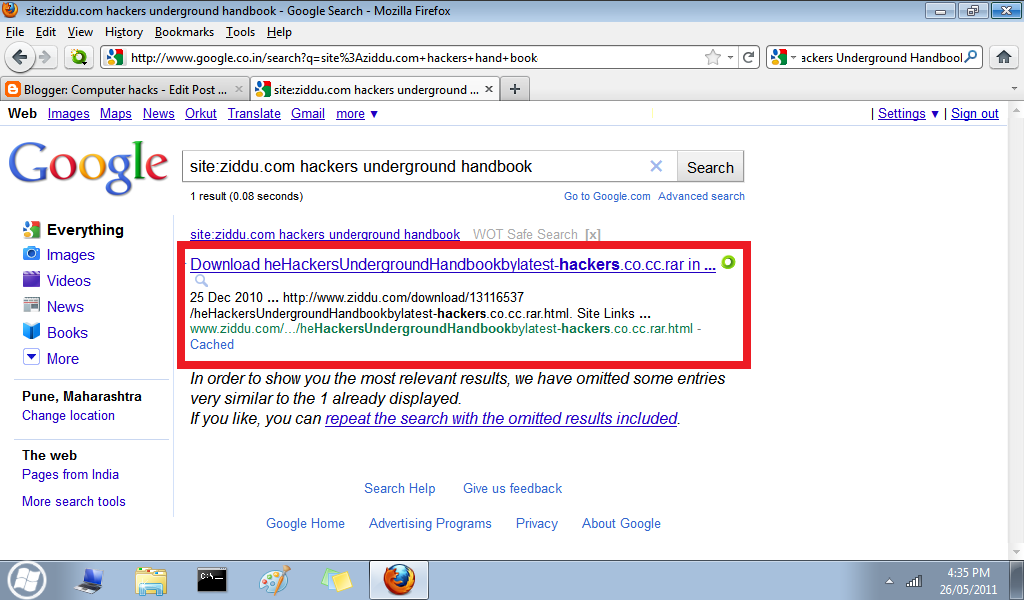Viewport: 1024px width, 600px height.
Task: Go back with the browser back arrow
Action: 20,57
